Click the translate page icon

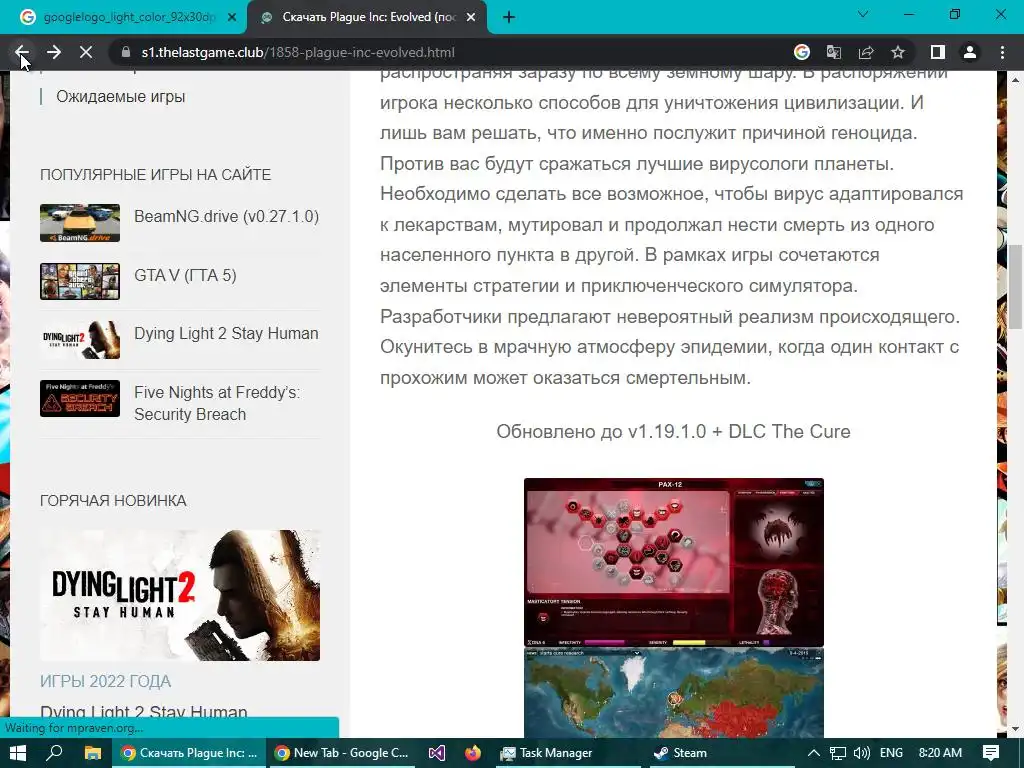(834, 52)
